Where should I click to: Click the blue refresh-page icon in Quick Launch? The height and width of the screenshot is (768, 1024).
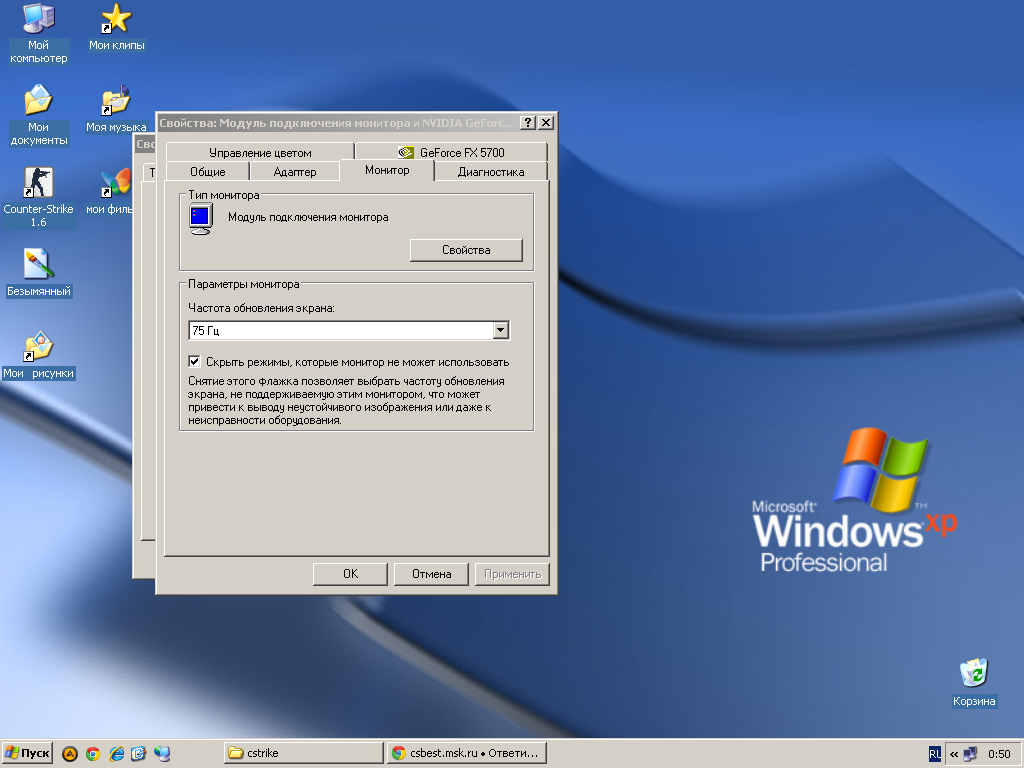pyautogui.click(x=138, y=754)
